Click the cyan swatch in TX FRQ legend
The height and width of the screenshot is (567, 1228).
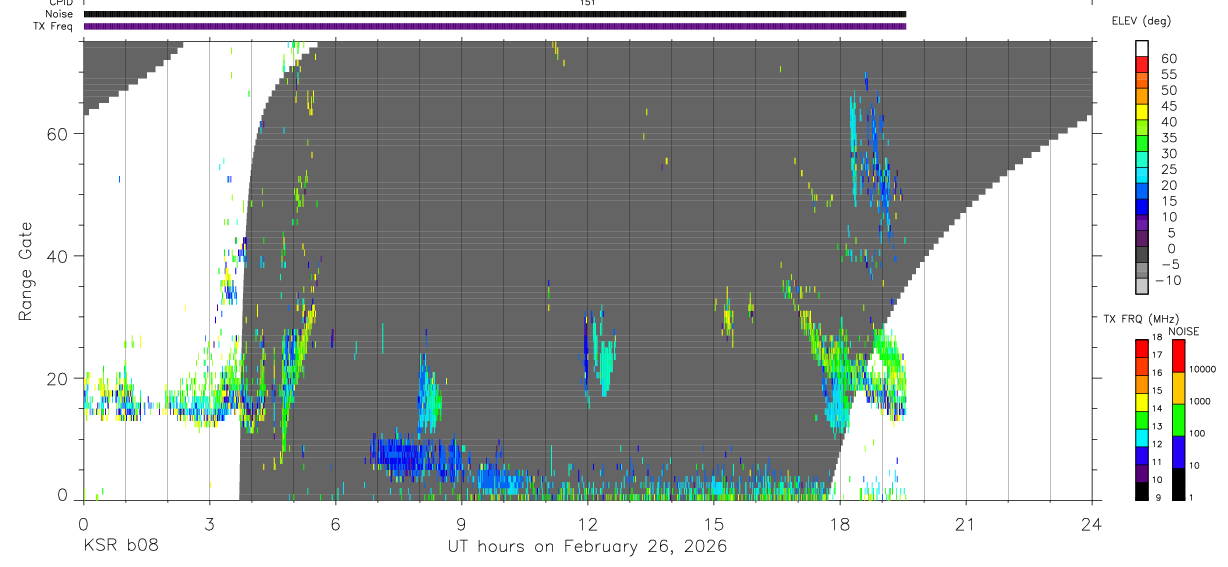[x=1142, y=437]
